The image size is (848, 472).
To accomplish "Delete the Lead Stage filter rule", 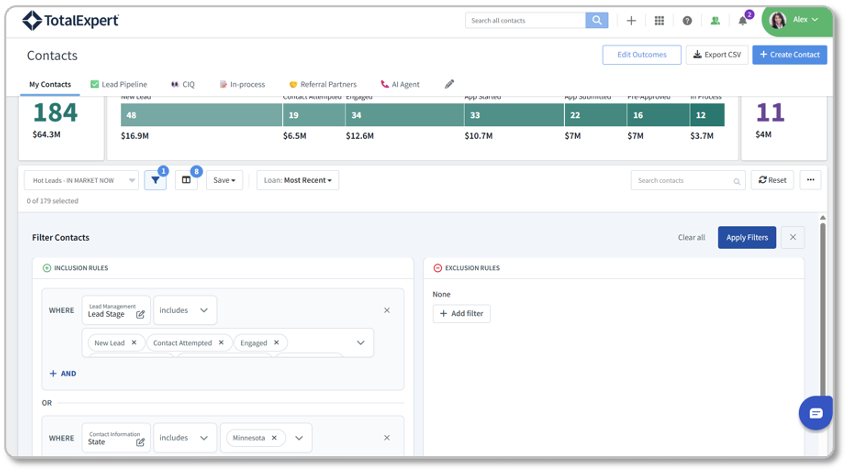I will (x=387, y=310).
